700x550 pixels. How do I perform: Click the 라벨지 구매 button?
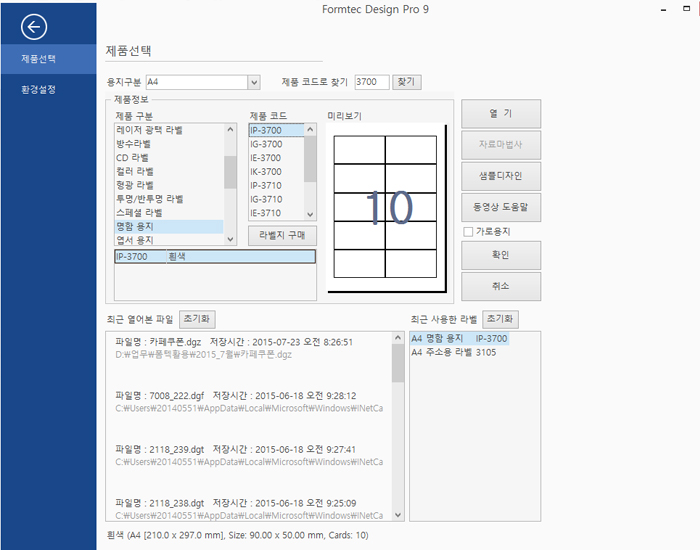pyautogui.click(x=282, y=236)
